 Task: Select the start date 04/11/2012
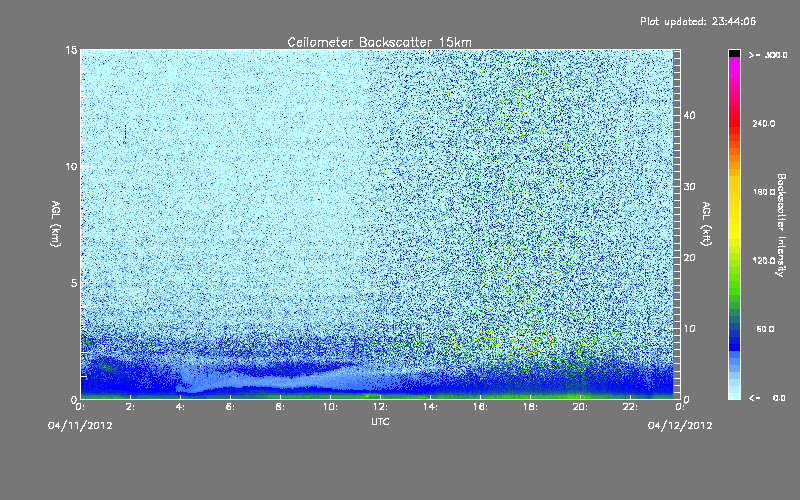[80, 426]
